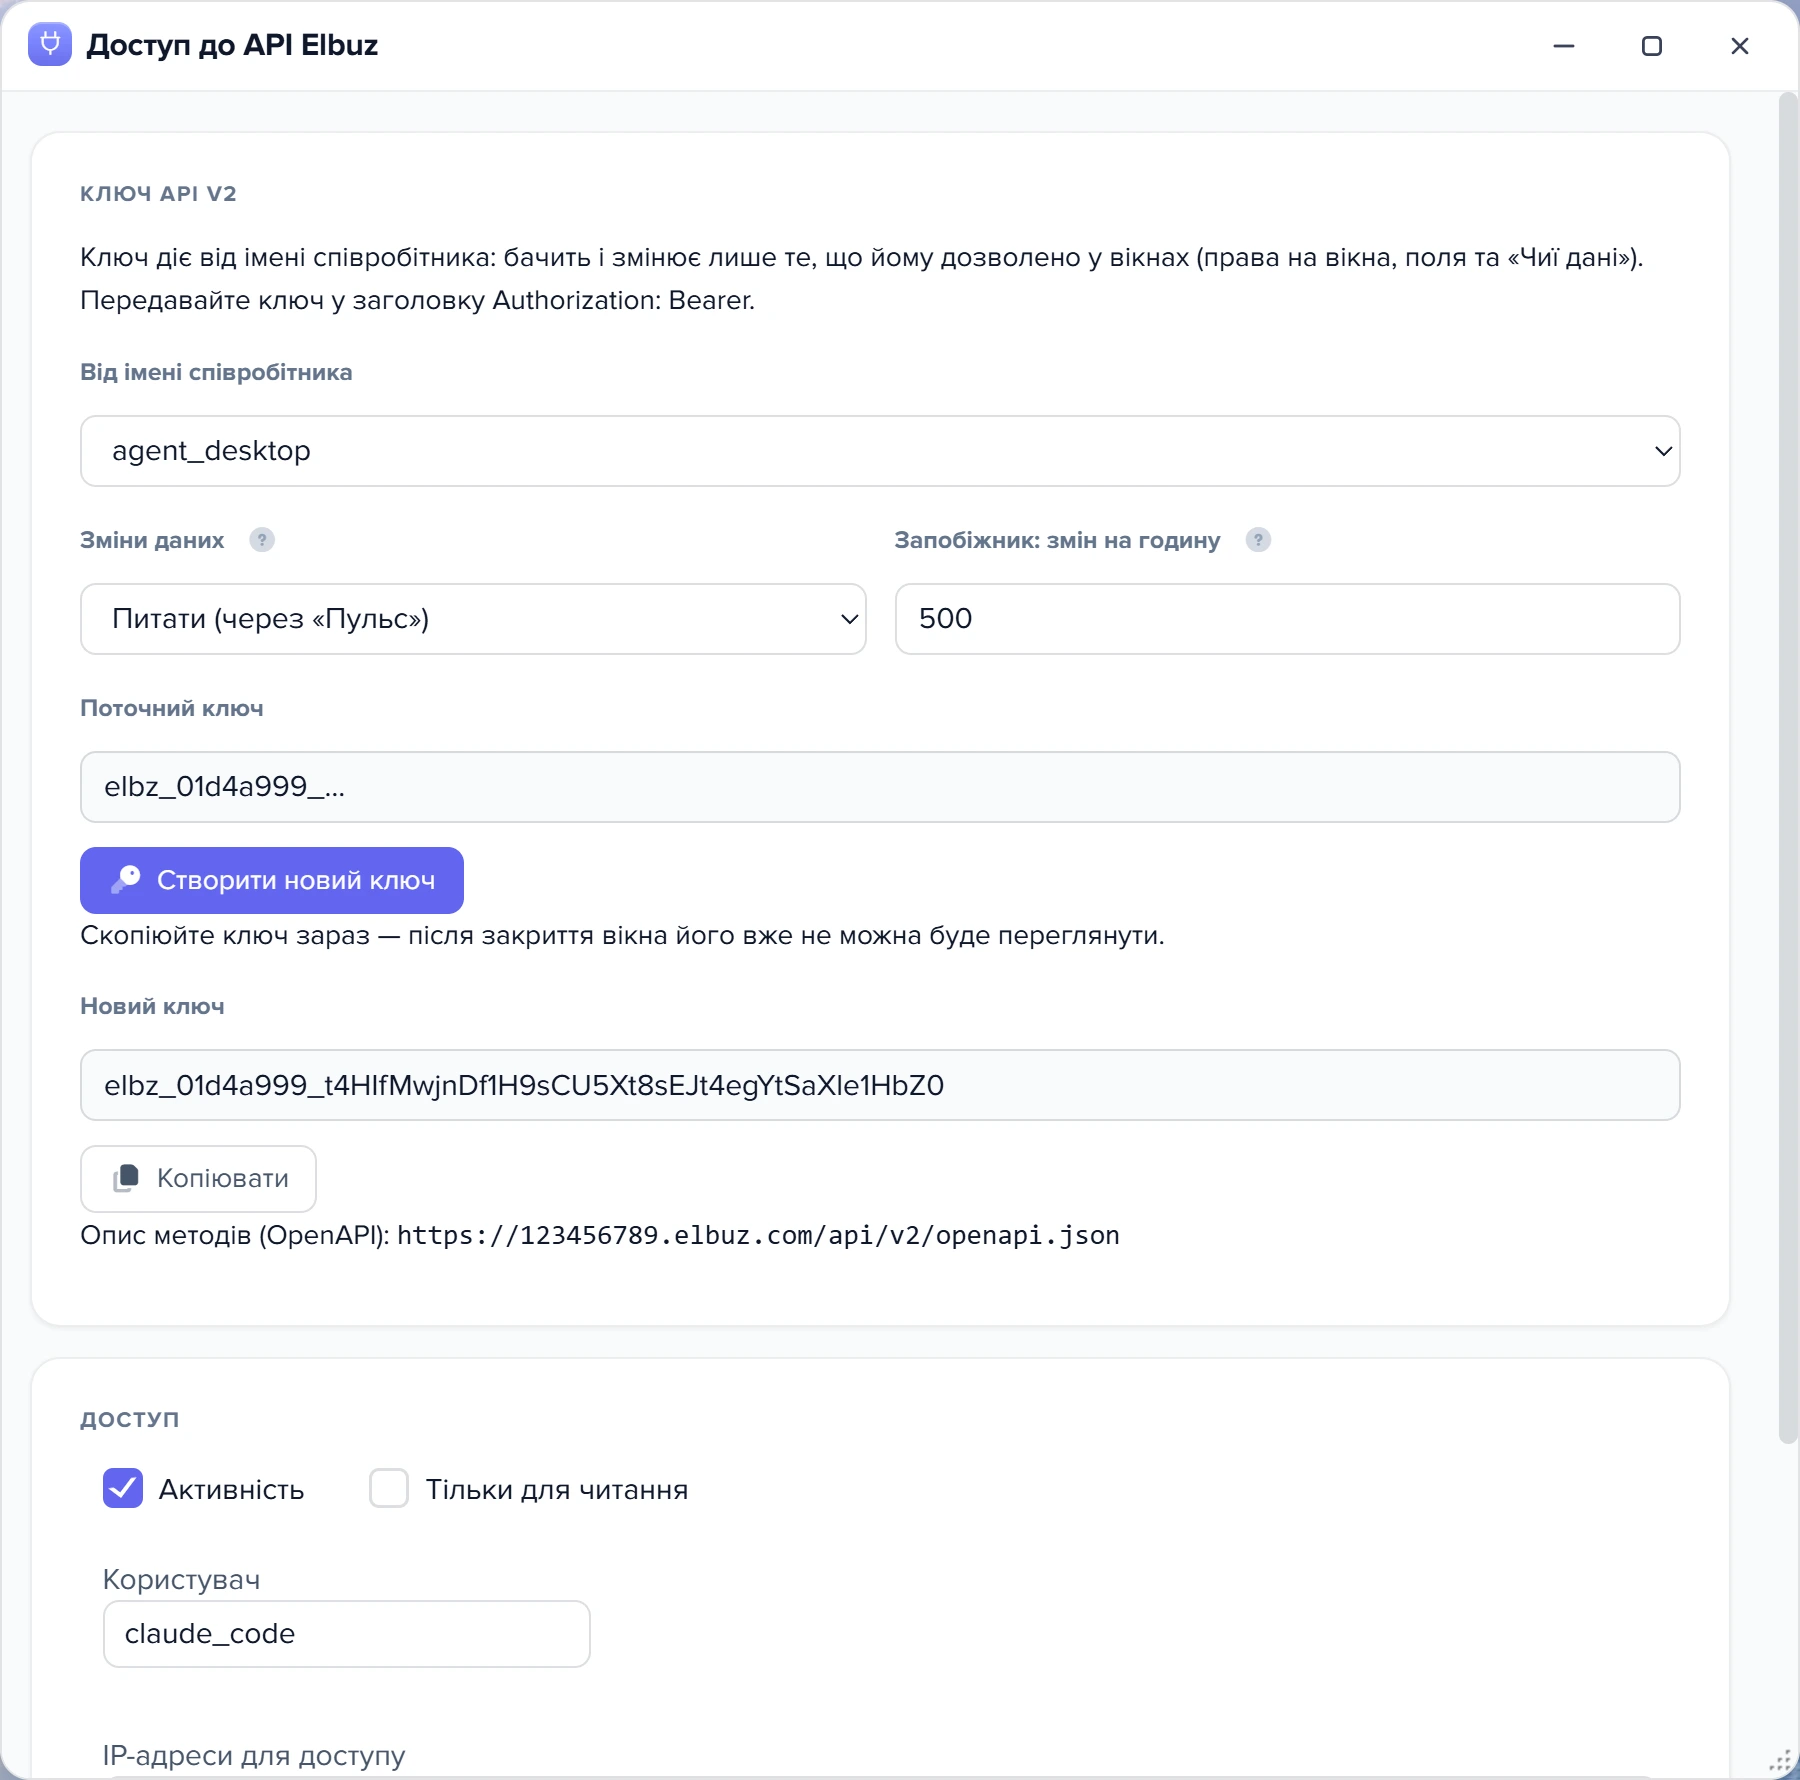This screenshot has height=1780, width=1800.
Task: Click the Копіювати button
Action: click(198, 1178)
